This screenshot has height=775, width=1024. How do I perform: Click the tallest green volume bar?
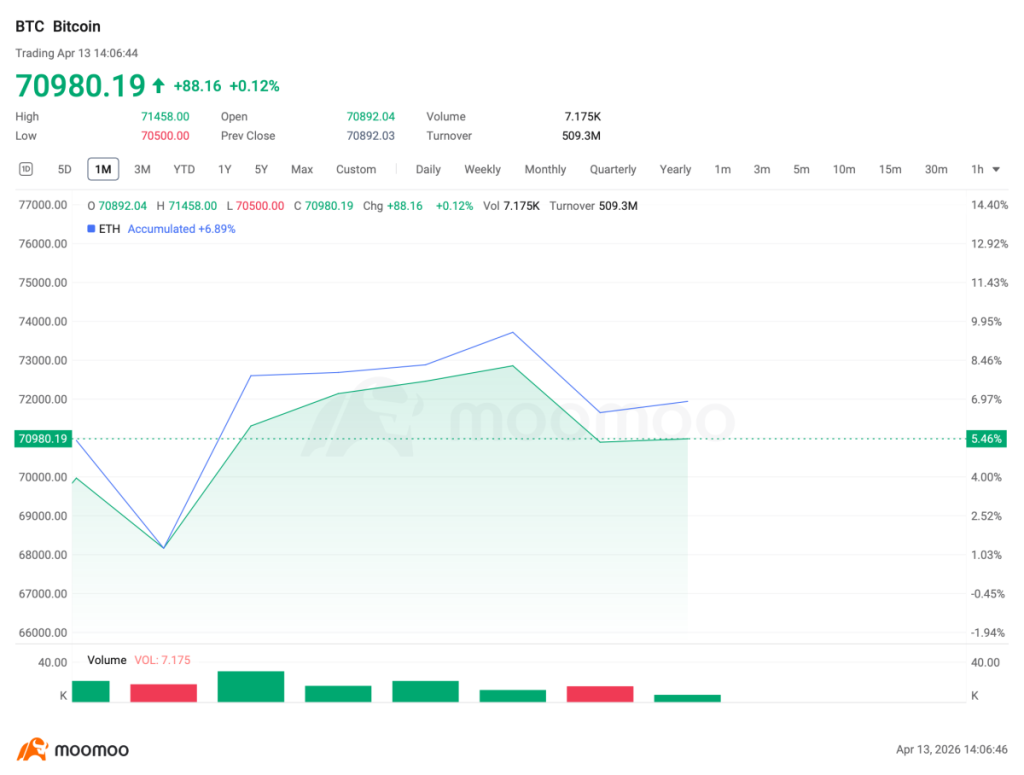251,686
